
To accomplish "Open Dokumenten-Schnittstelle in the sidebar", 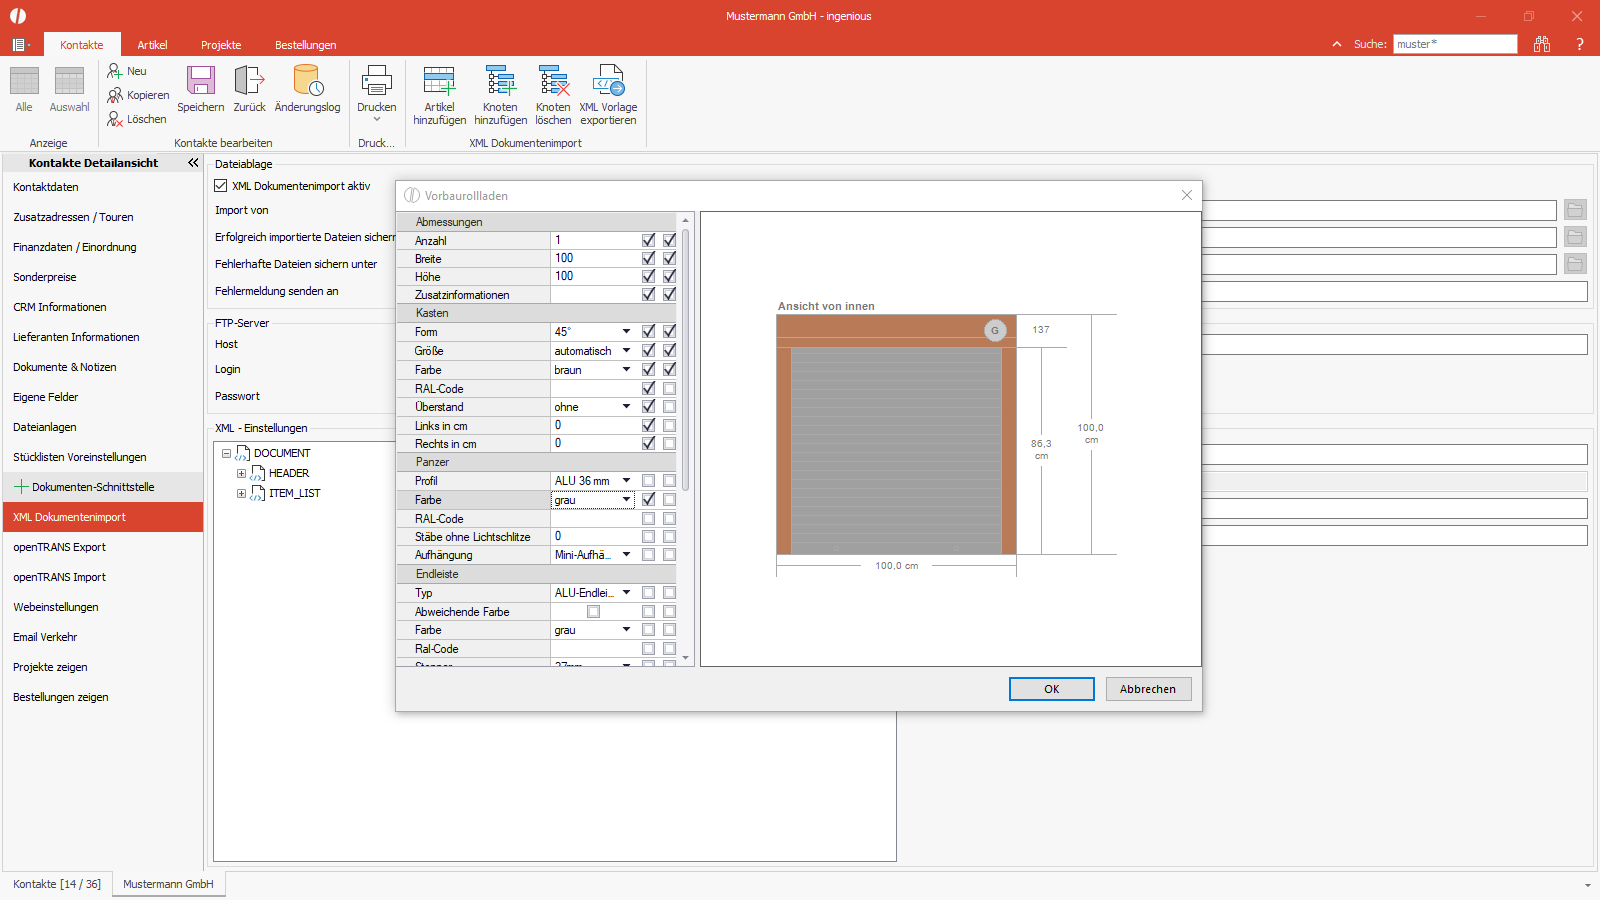I will (103, 487).
